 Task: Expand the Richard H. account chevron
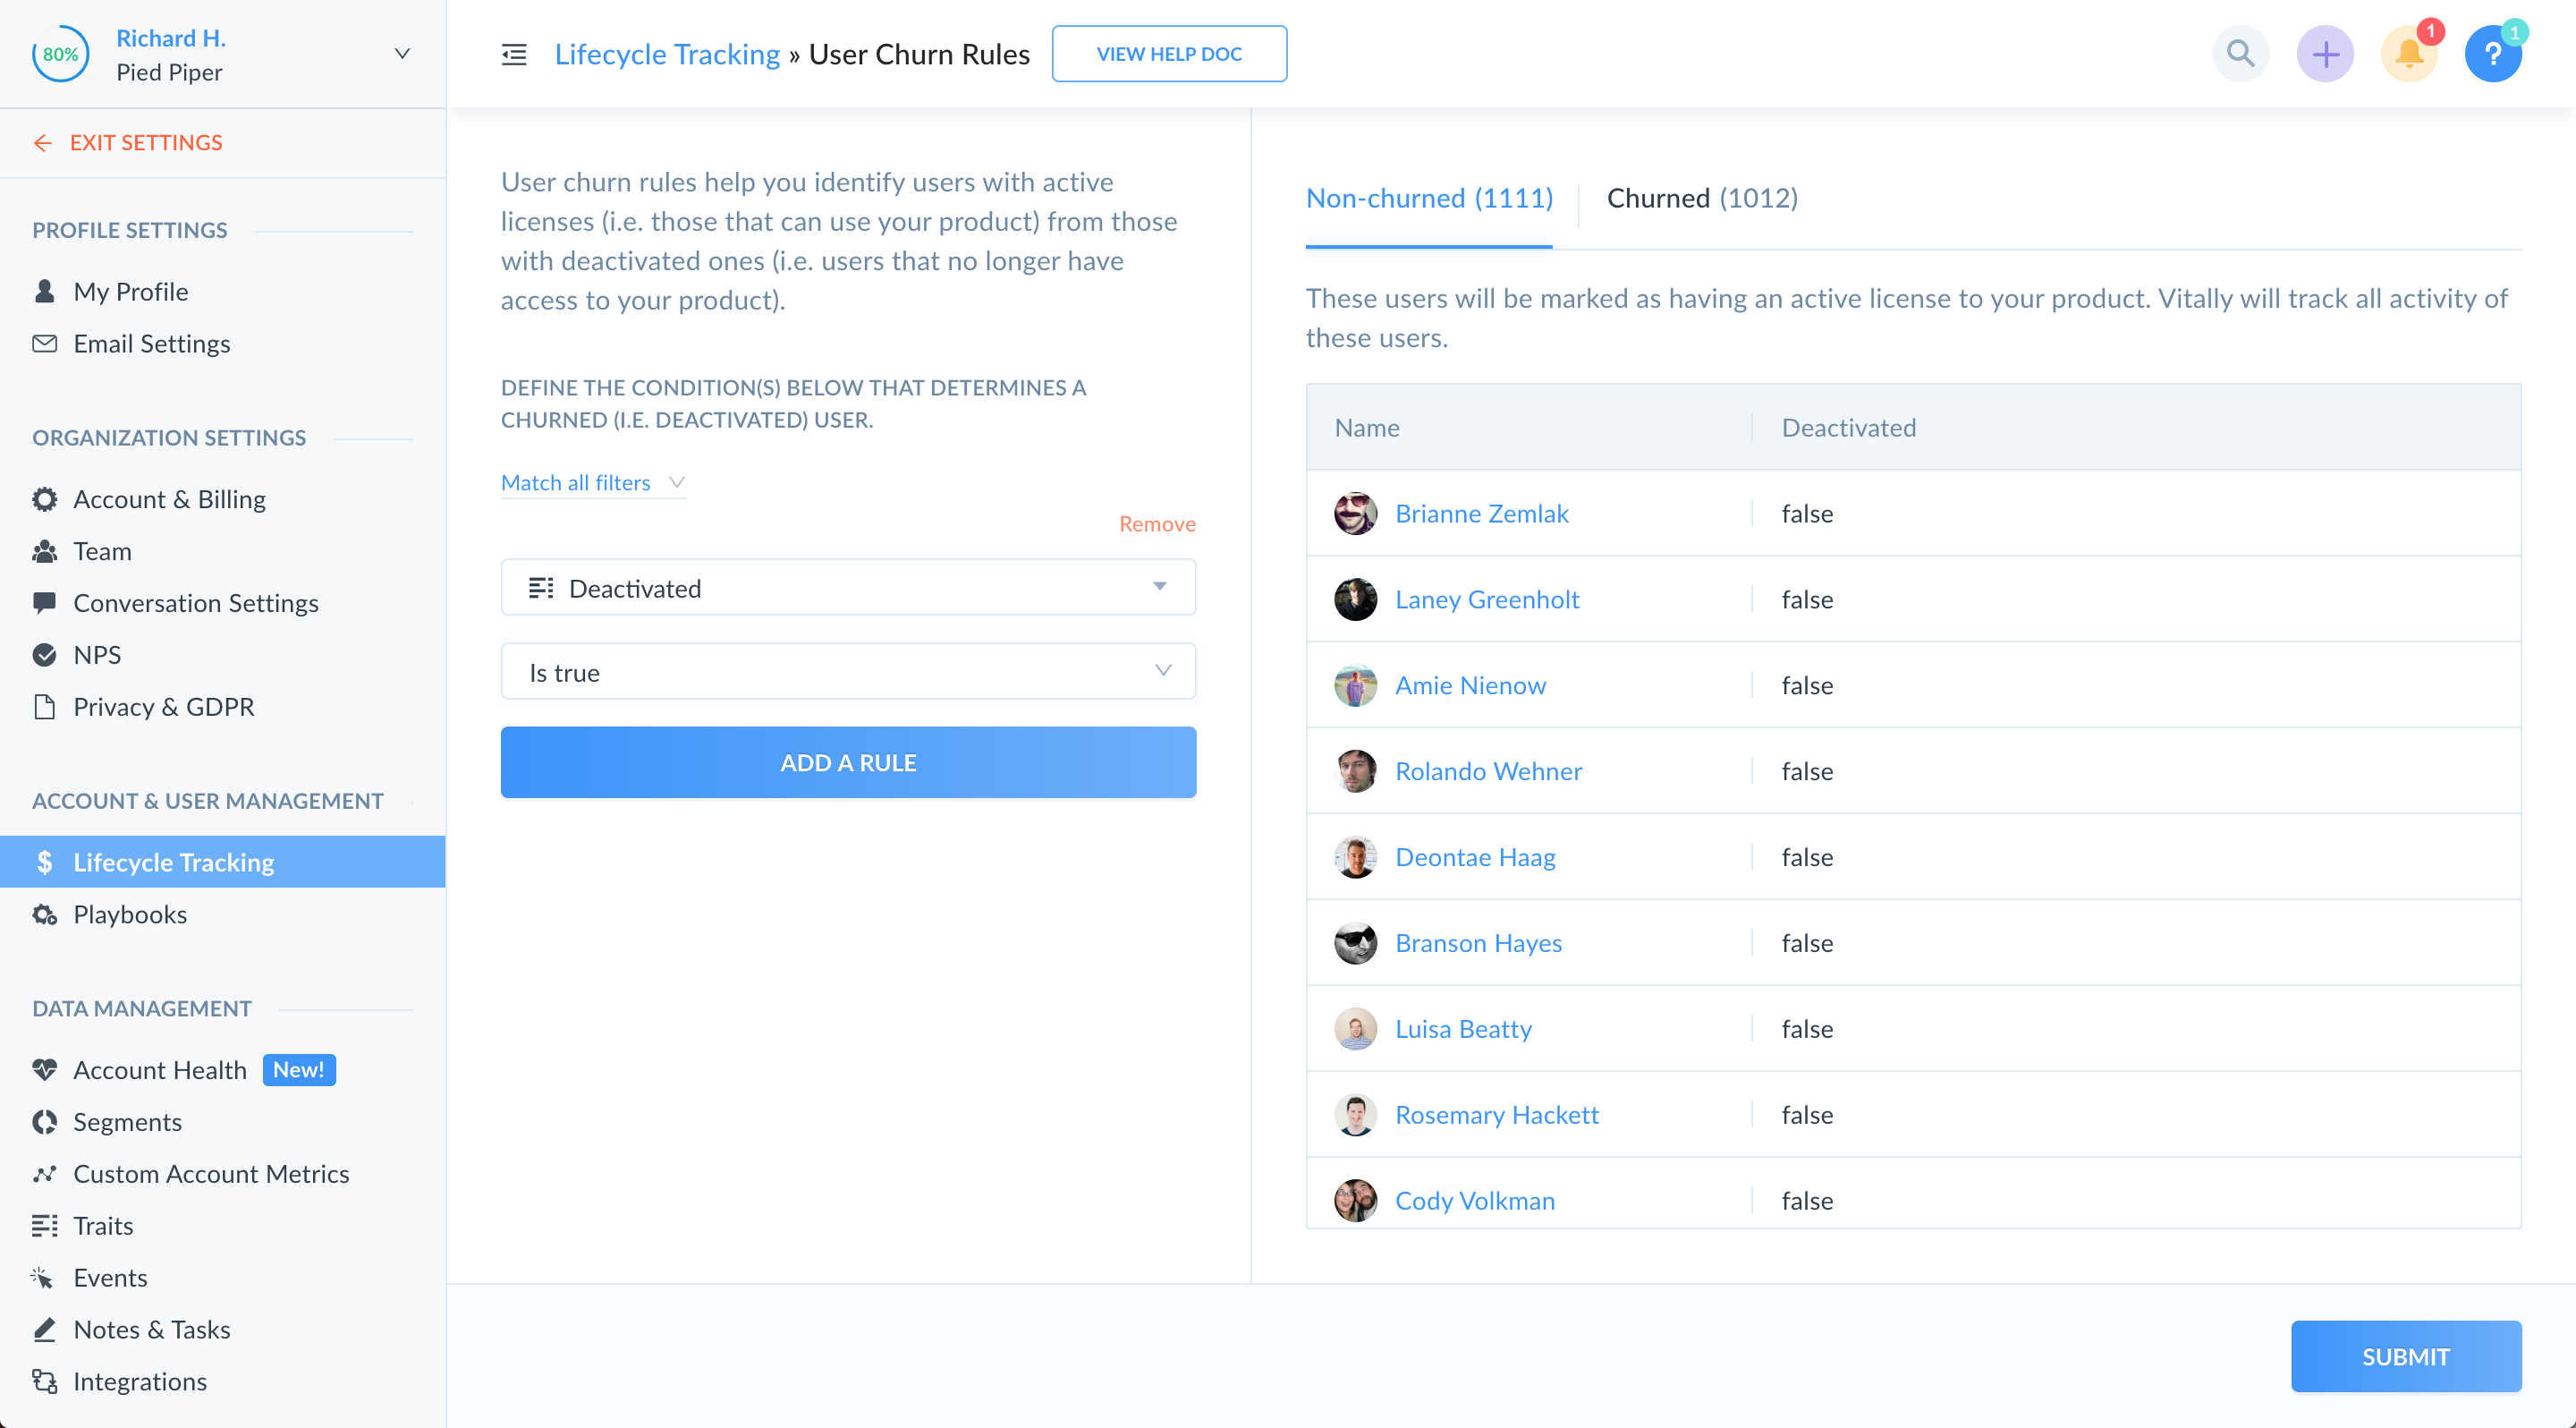(x=402, y=54)
